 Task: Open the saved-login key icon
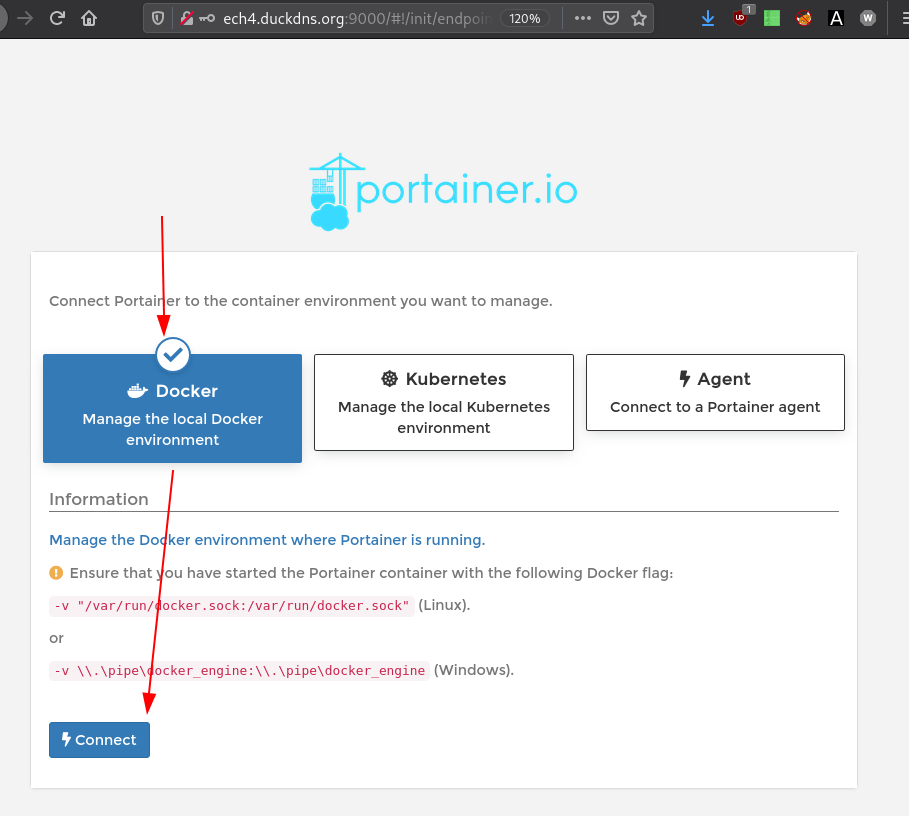(x=207, y=19)
